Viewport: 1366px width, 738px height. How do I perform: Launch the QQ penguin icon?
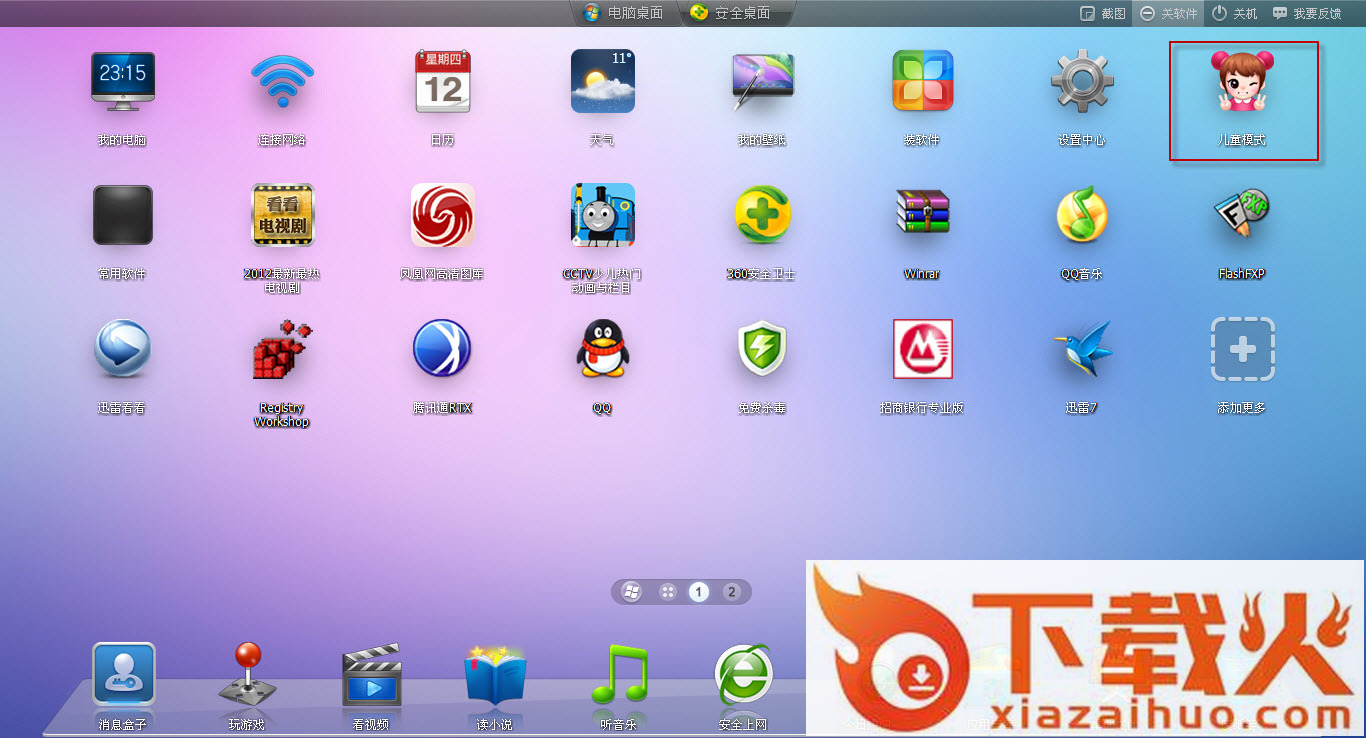click(x=602, y=349)
